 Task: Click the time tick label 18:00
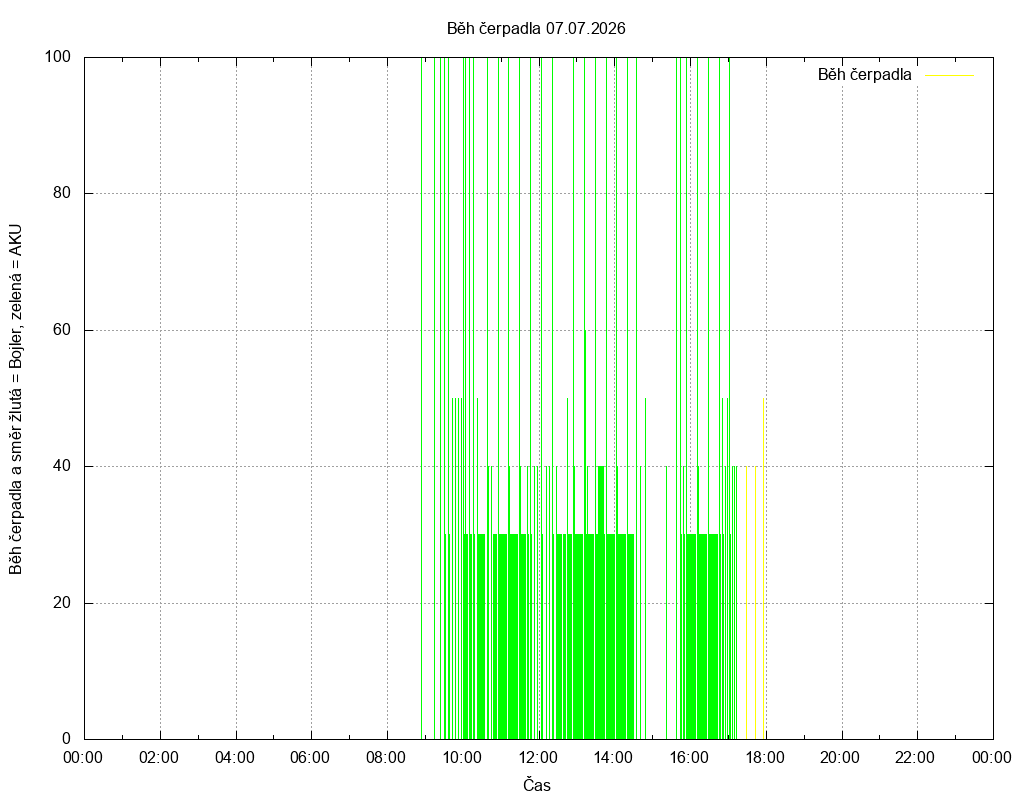[765, 758]
